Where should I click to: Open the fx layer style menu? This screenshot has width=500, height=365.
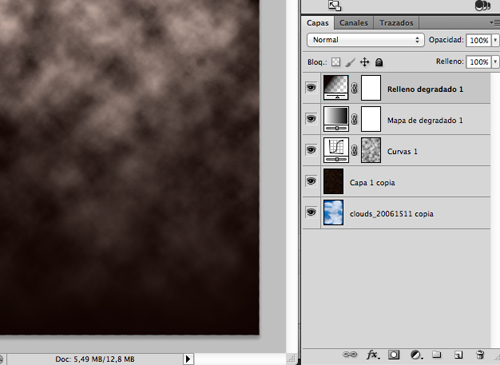tap(373, 355)
